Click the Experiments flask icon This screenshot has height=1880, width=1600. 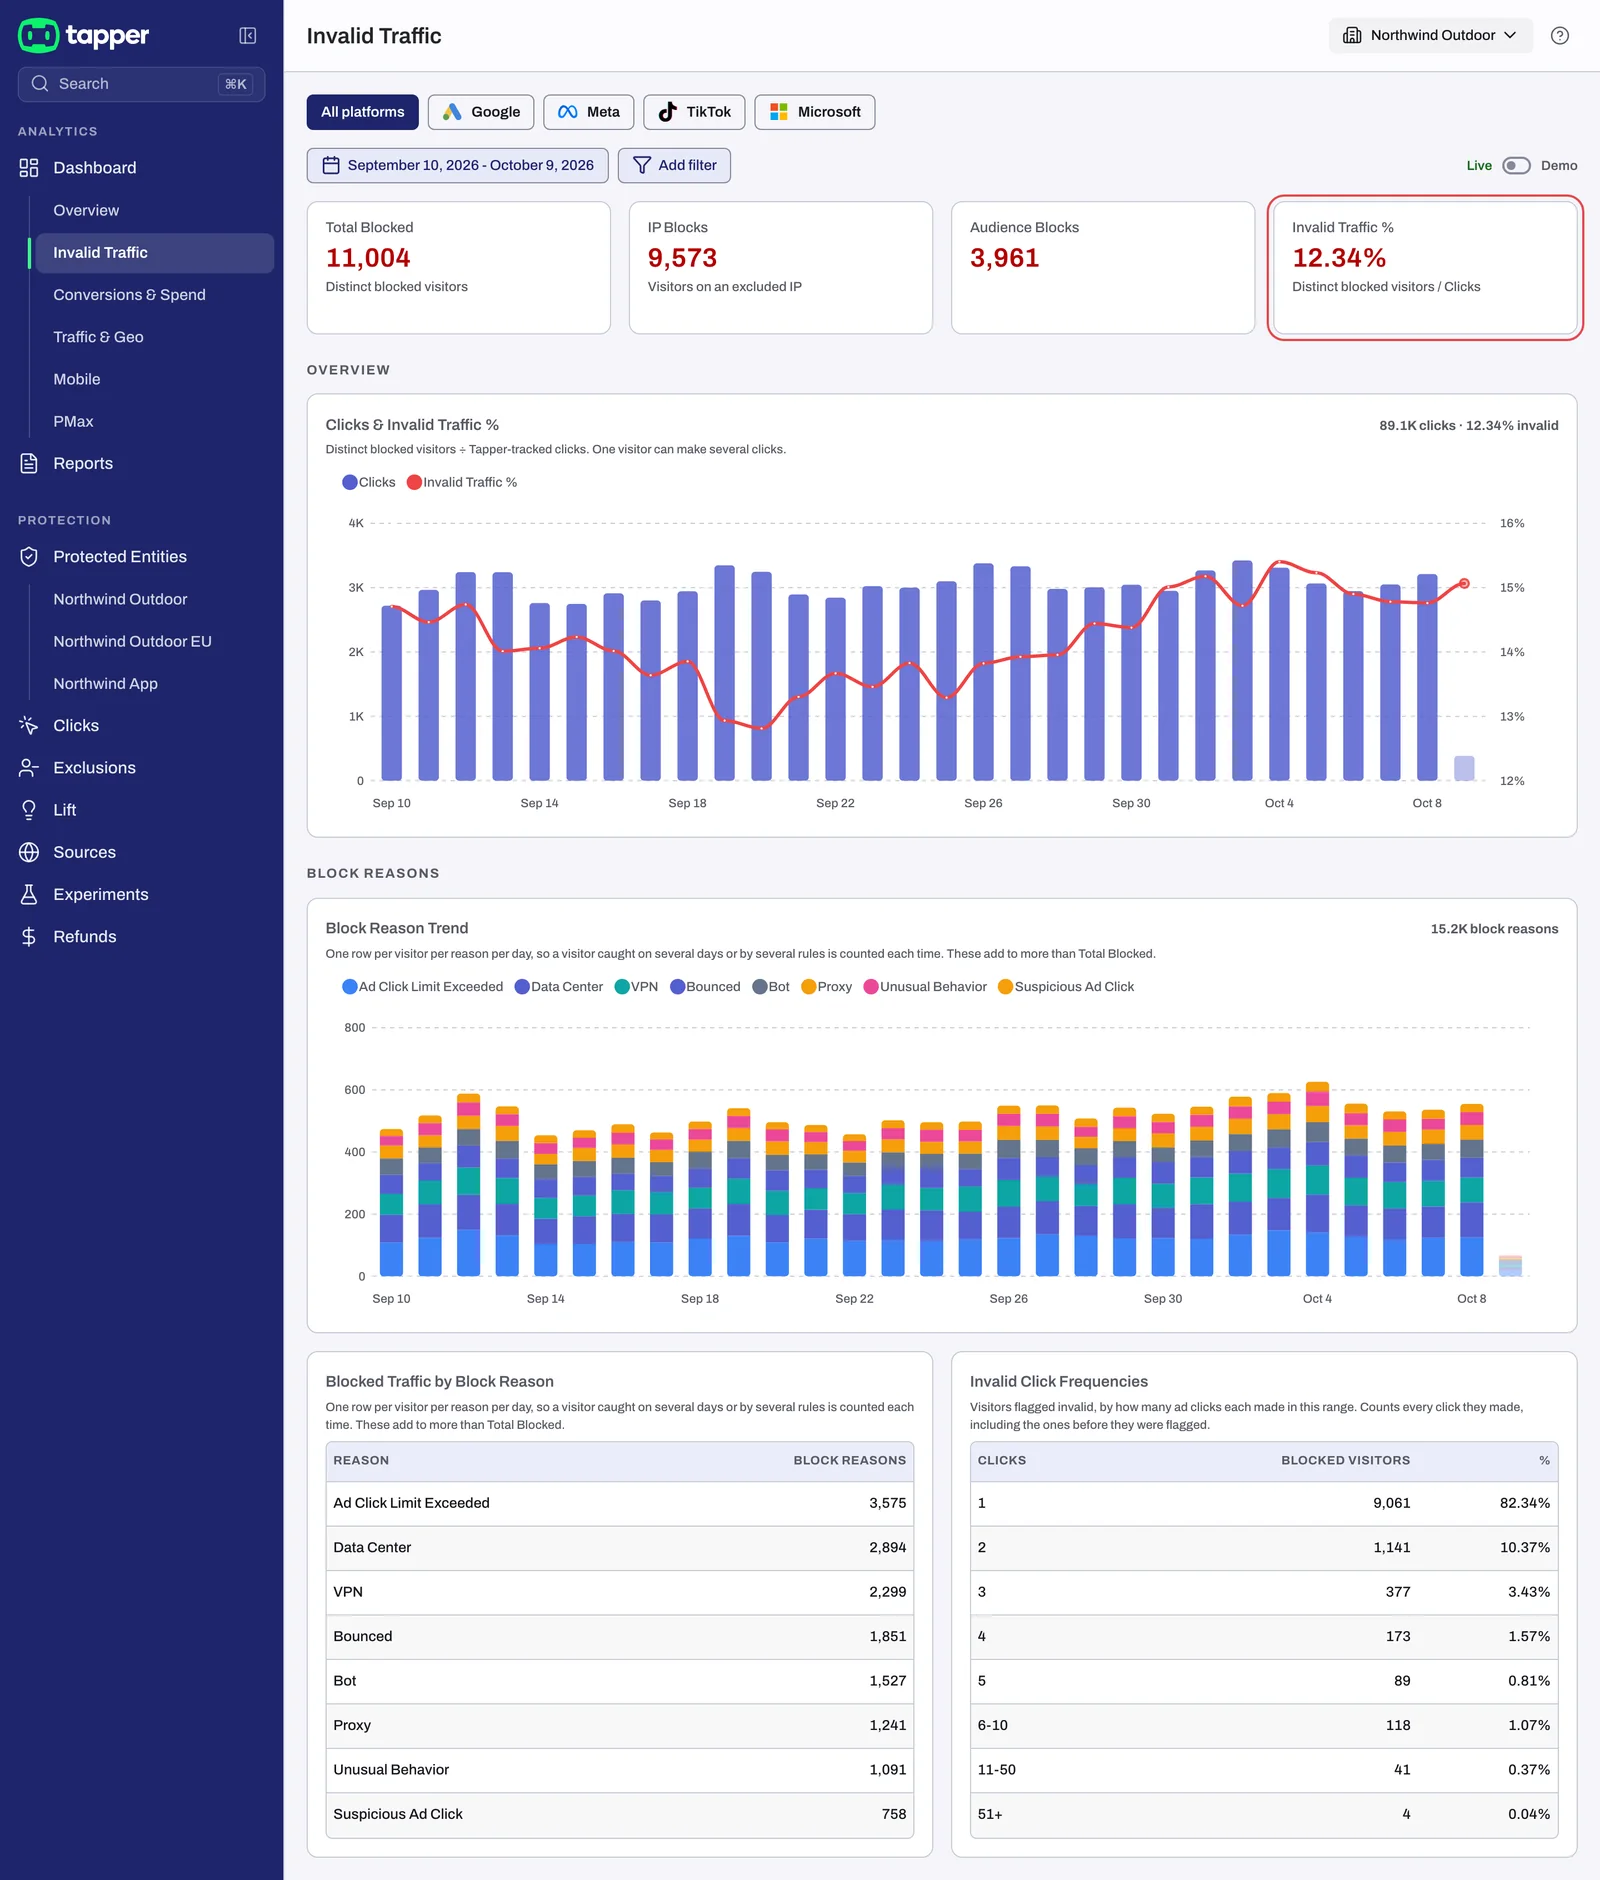point(29,895)
